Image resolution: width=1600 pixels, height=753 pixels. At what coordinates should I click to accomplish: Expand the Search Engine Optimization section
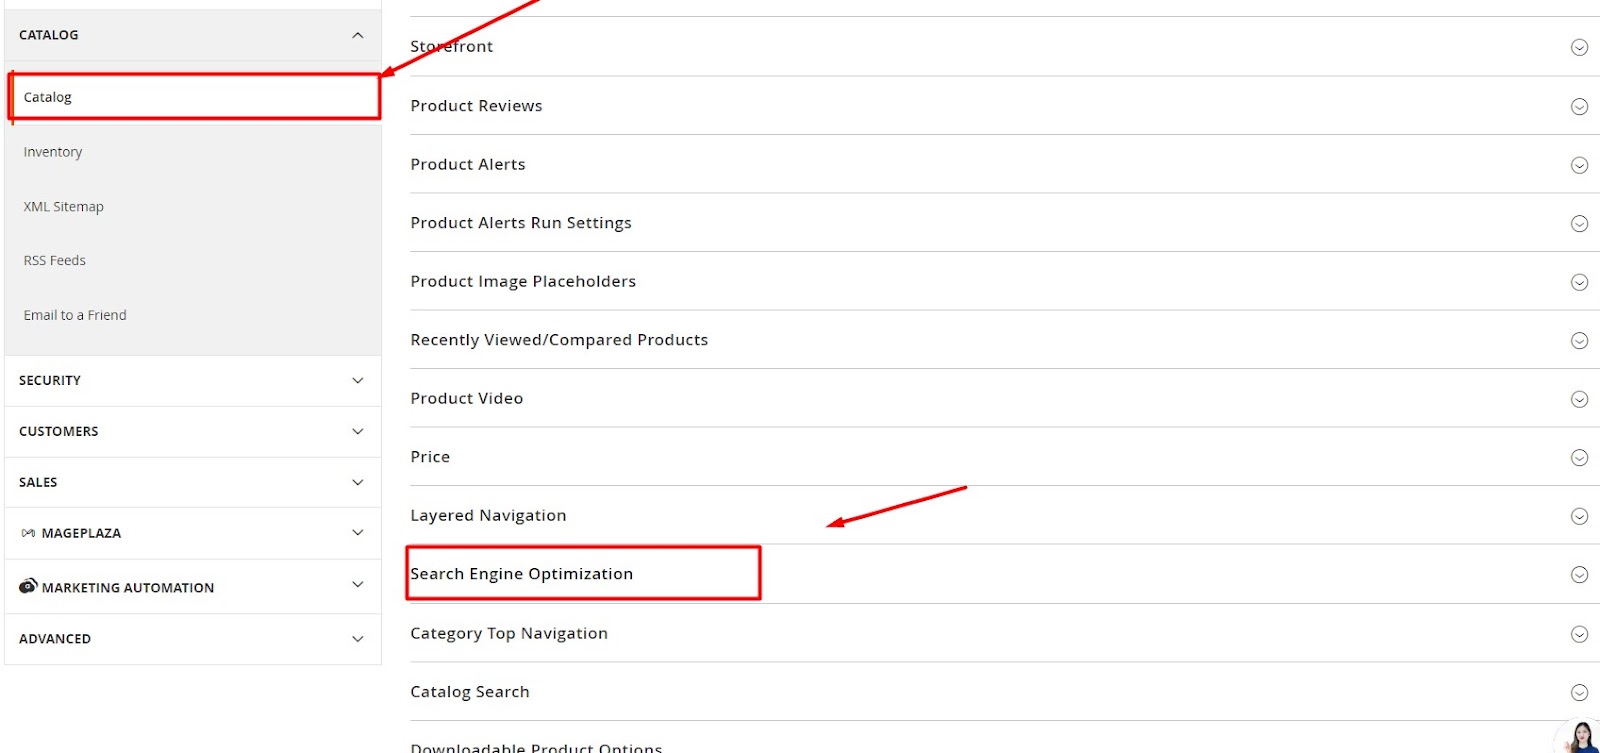coord(1580,574)
